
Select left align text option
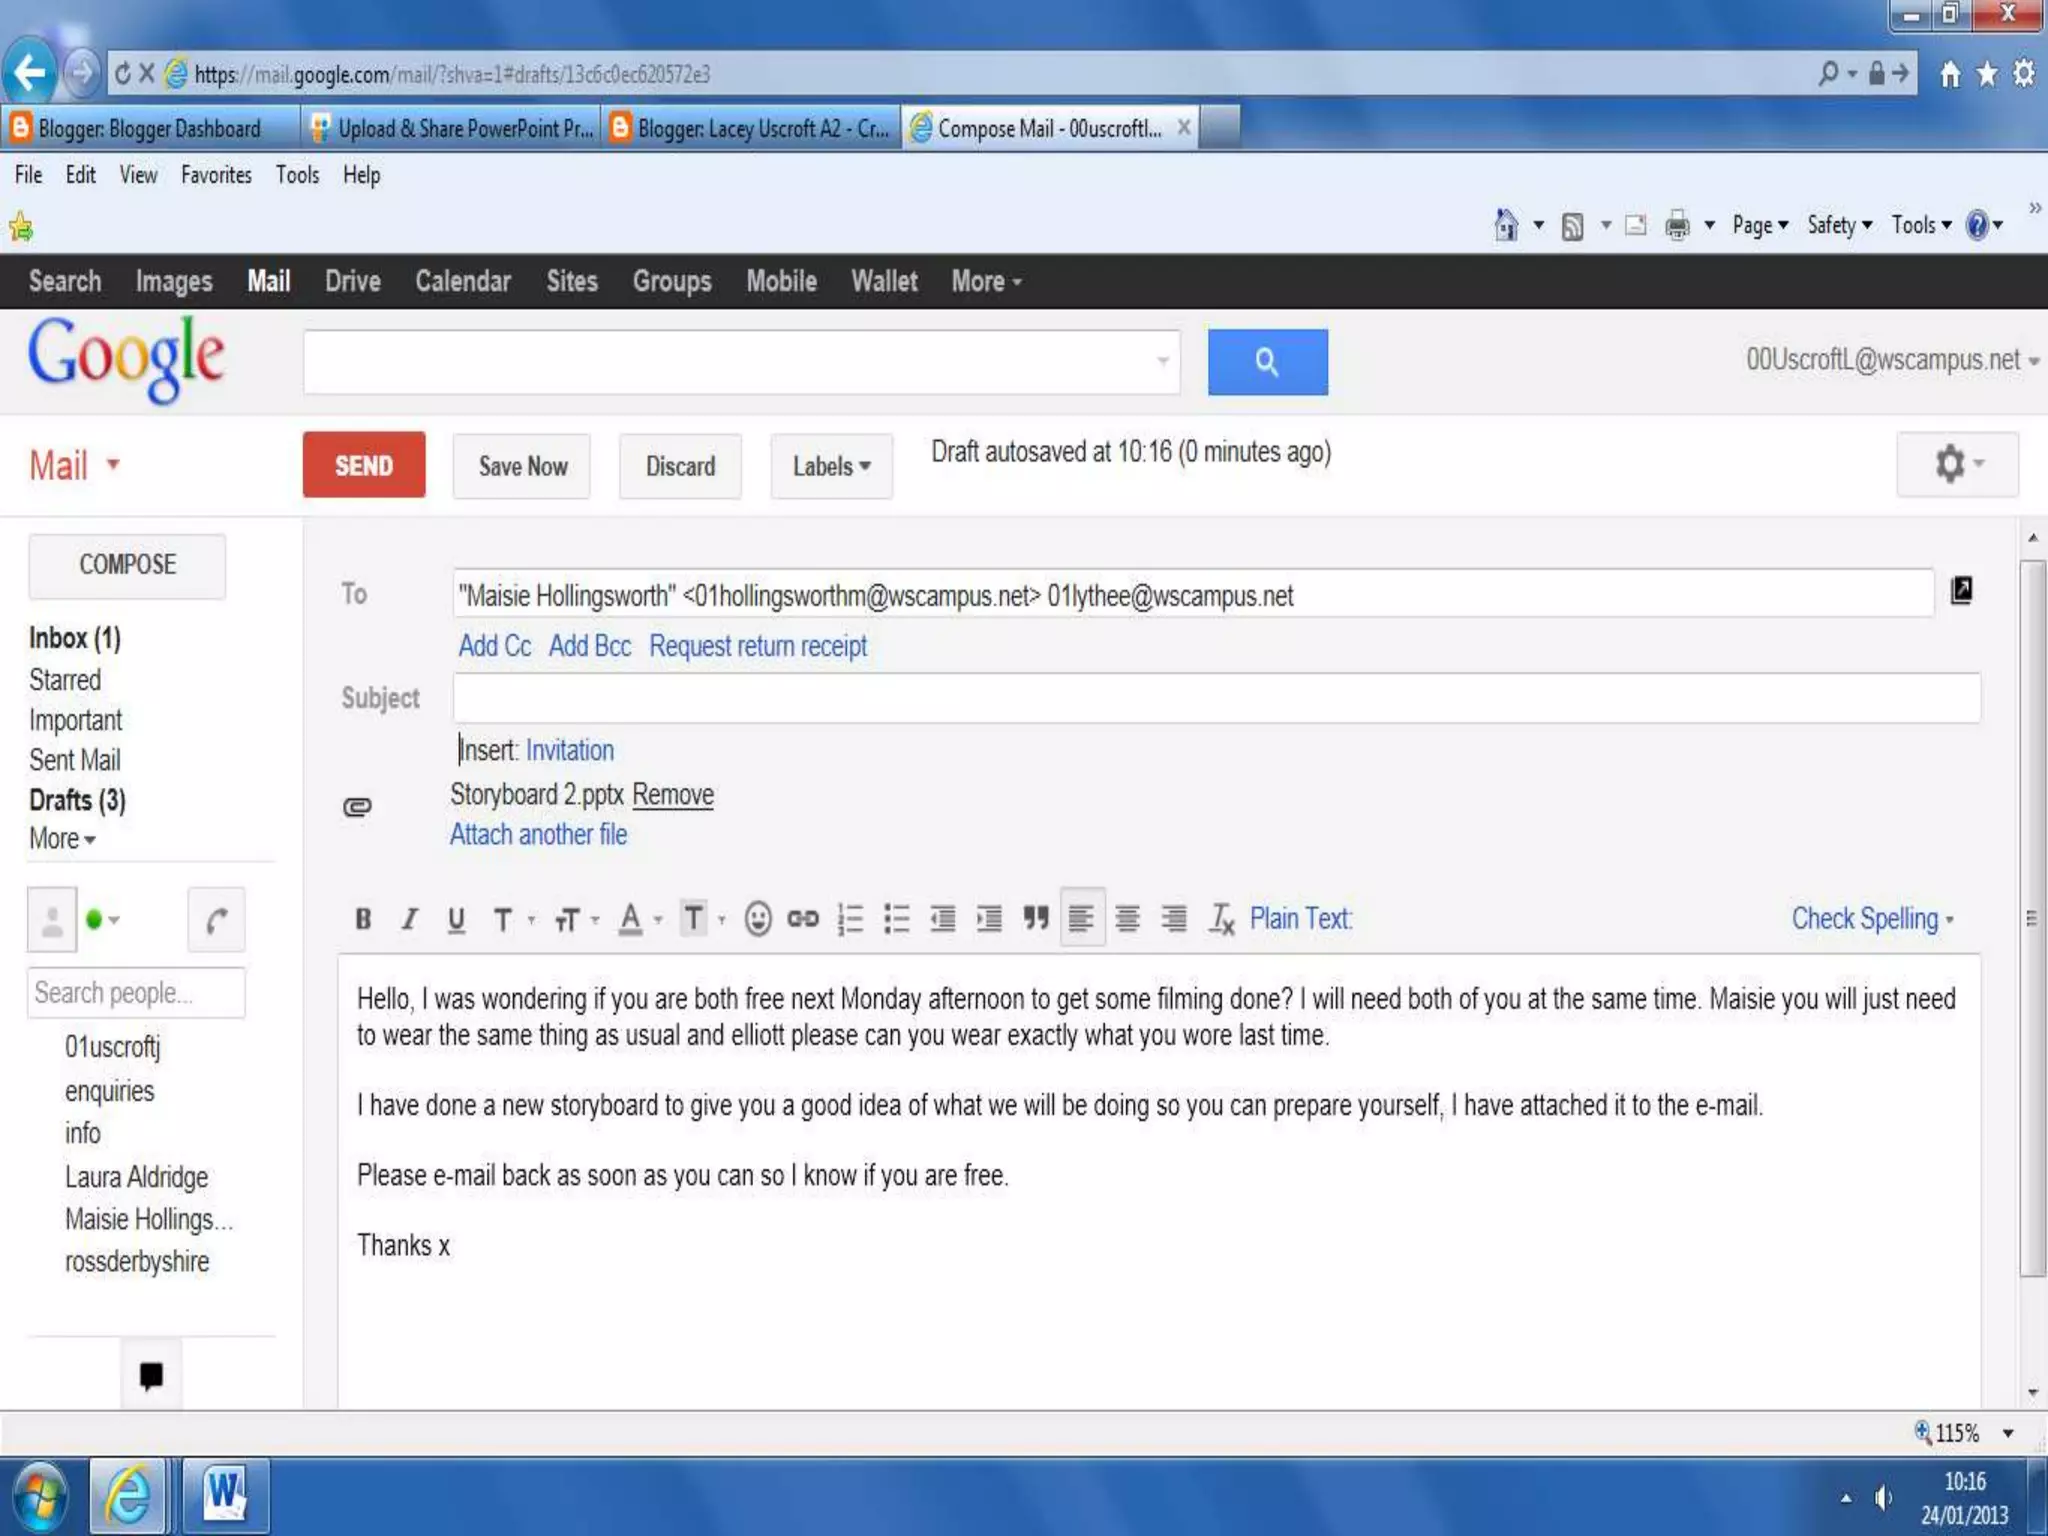coord(1081,919)
